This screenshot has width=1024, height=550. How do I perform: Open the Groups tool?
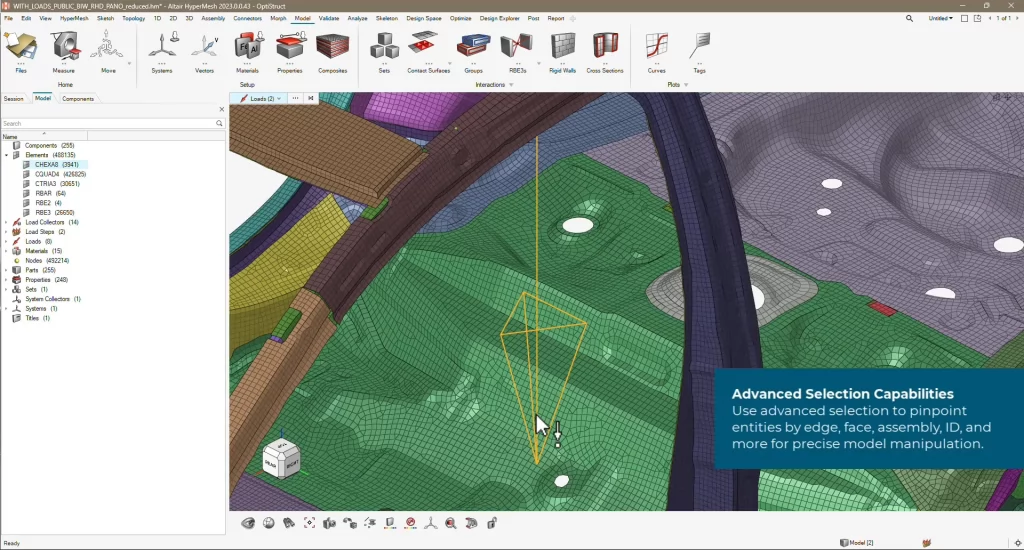[473, 52]
